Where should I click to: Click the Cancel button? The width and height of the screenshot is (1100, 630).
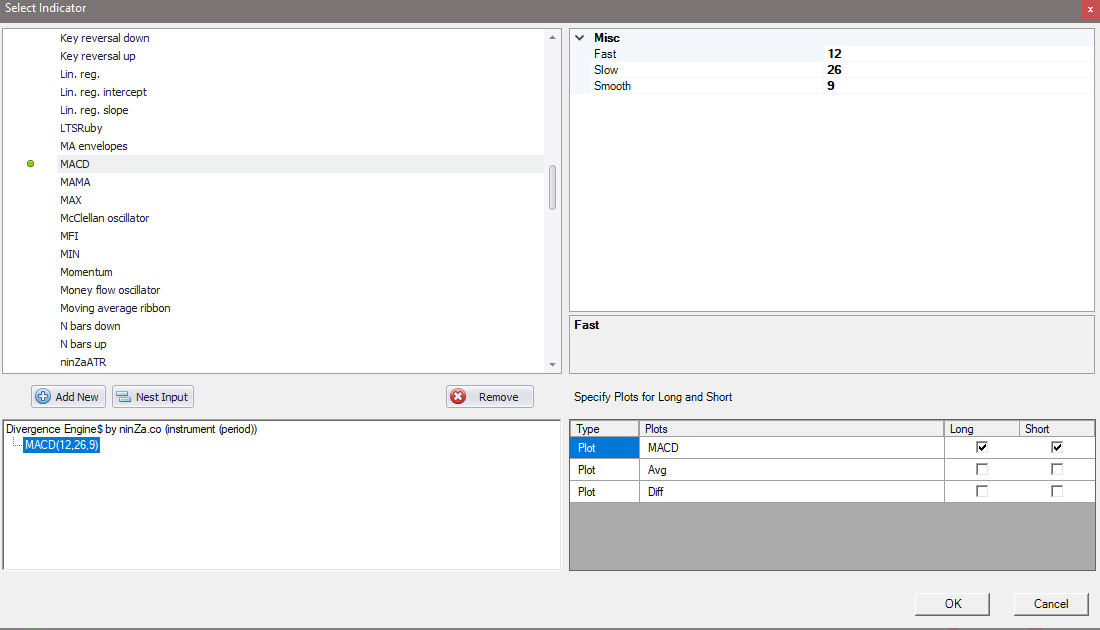1051,603
